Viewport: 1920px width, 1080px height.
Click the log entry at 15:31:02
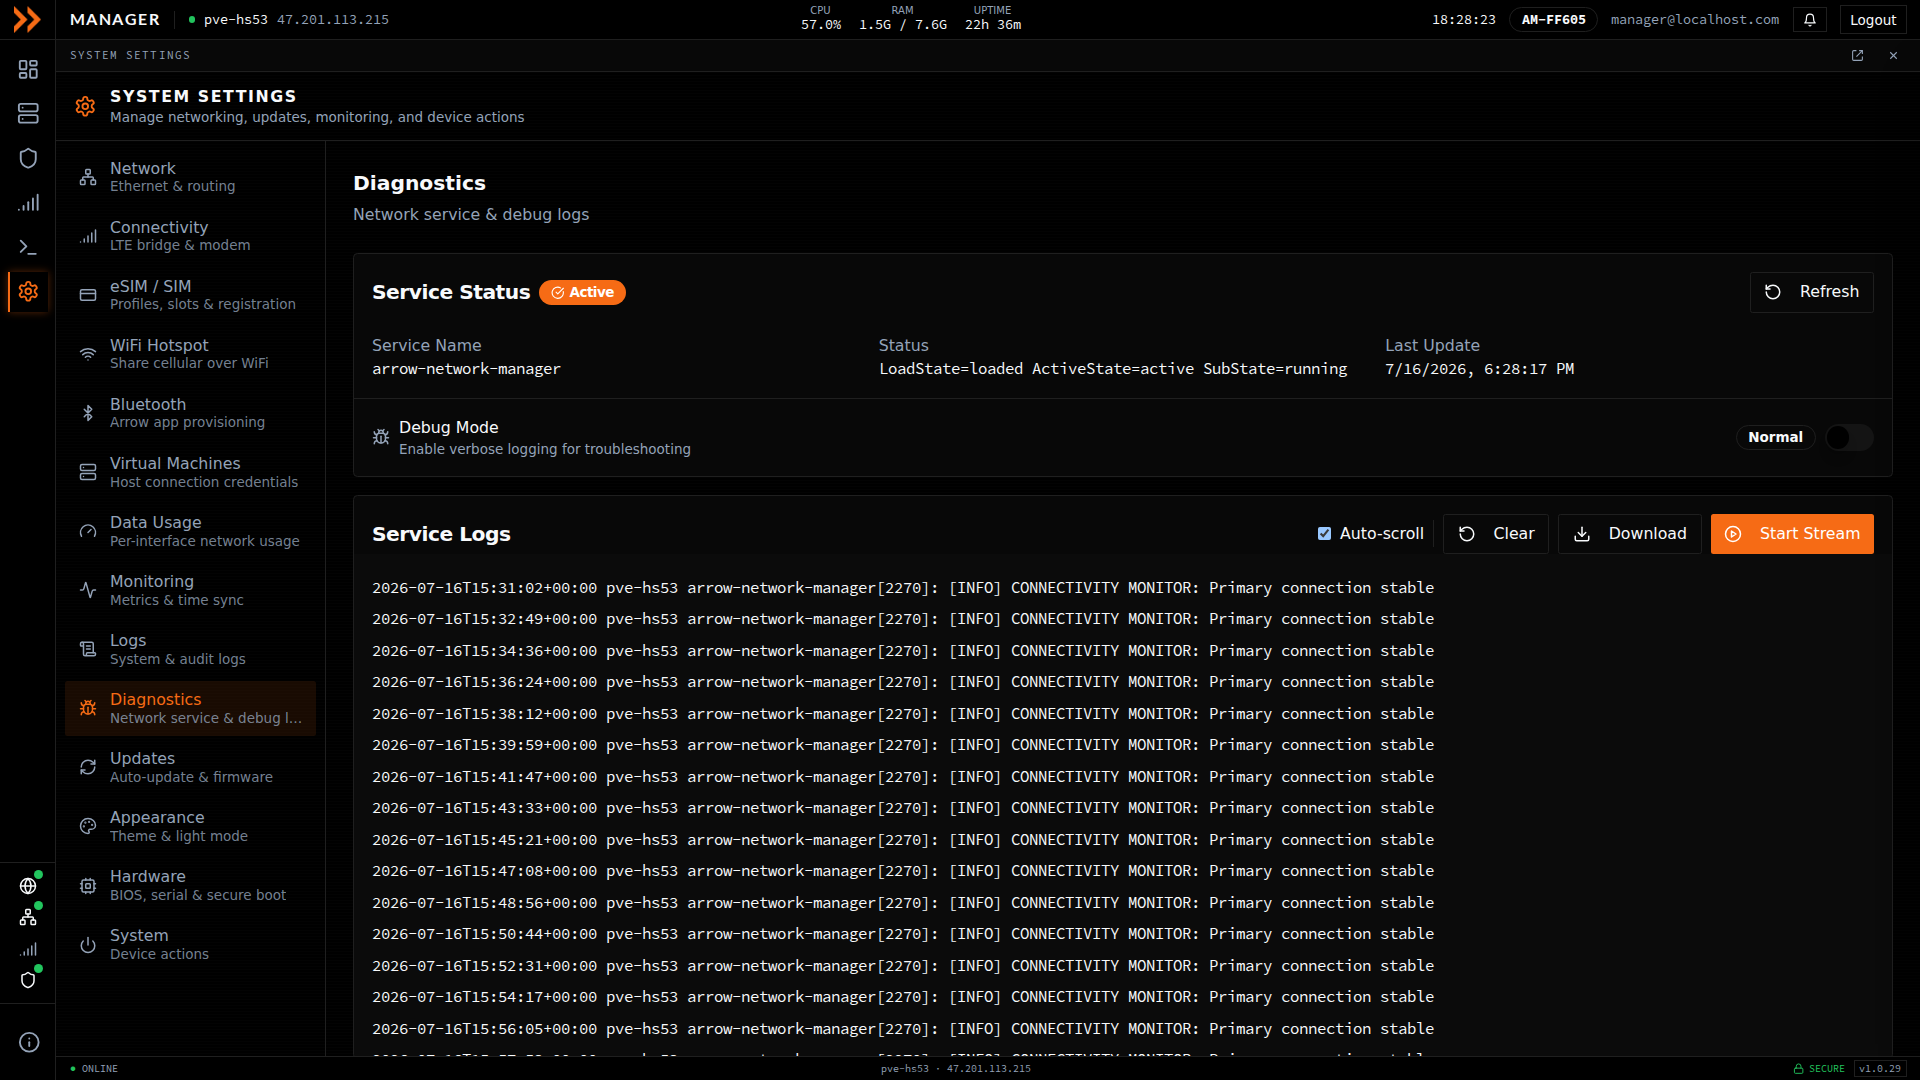[x=903, y=588]
